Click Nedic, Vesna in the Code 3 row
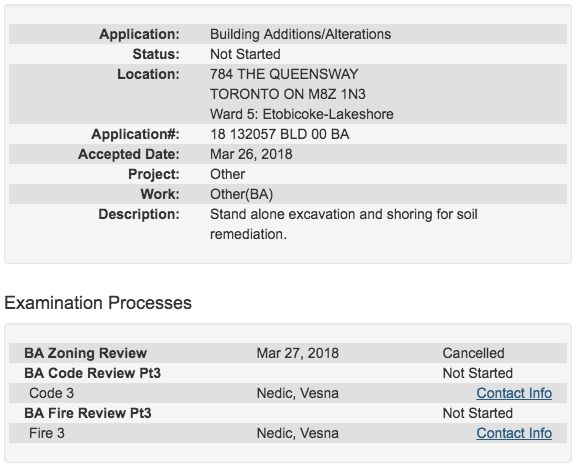This screenshot has width=577, height=467. tap(297, 393)
